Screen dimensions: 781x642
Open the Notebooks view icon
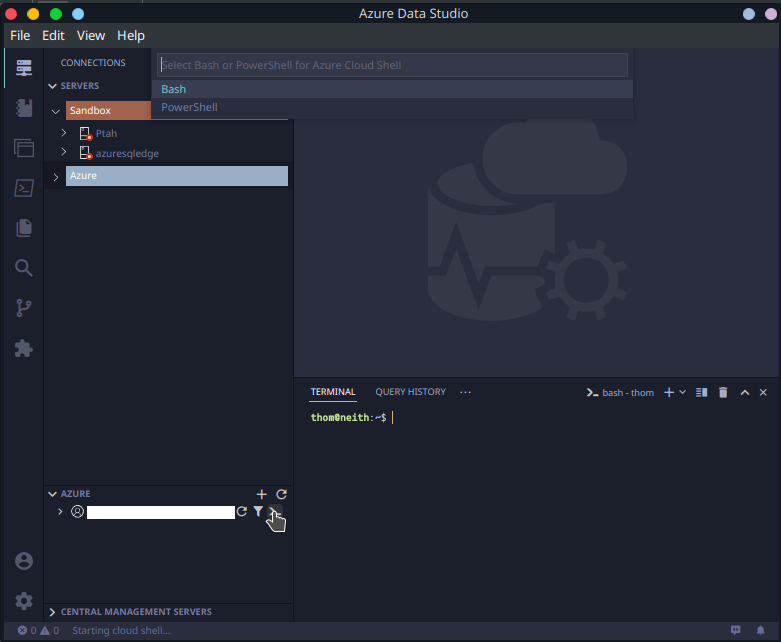[x=23, y=108]
